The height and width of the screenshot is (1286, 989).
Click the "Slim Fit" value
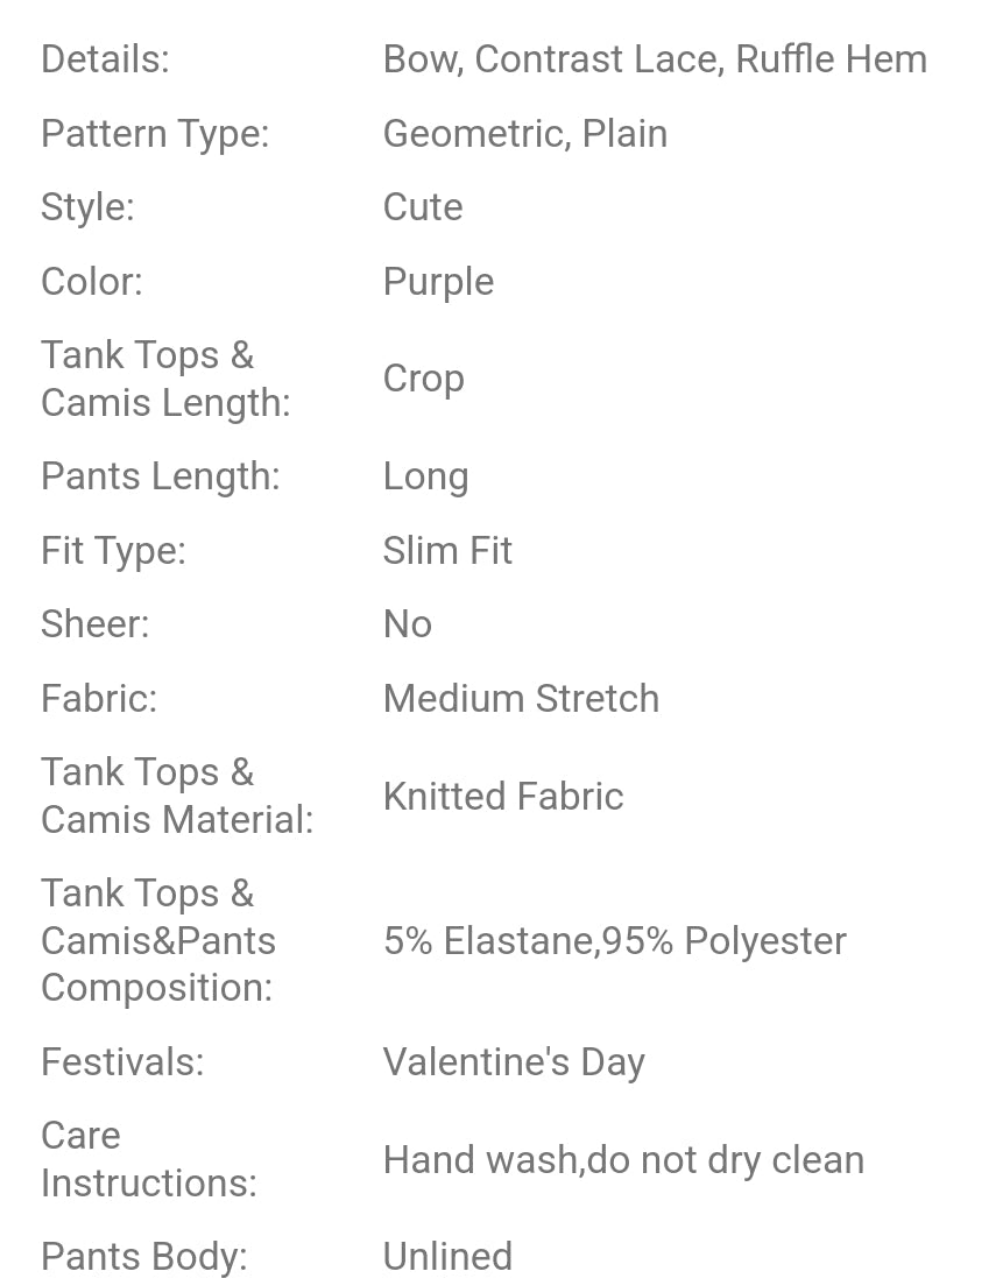point(447,550)
